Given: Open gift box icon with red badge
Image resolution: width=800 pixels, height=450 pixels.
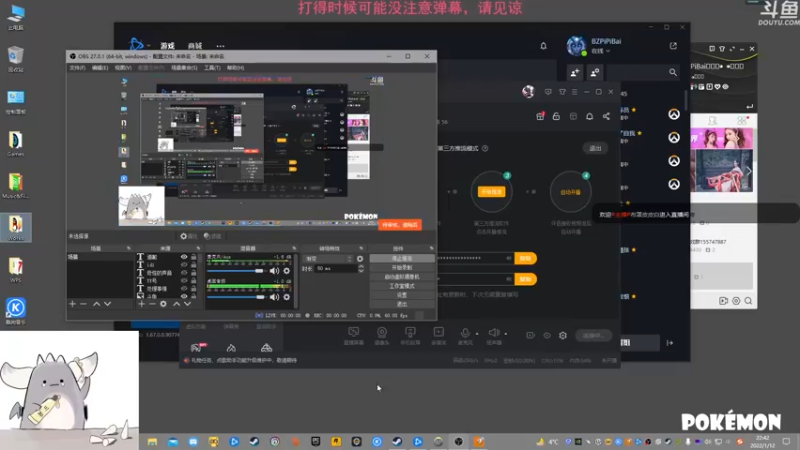Looking at the screenshot, I should (540, 116).
